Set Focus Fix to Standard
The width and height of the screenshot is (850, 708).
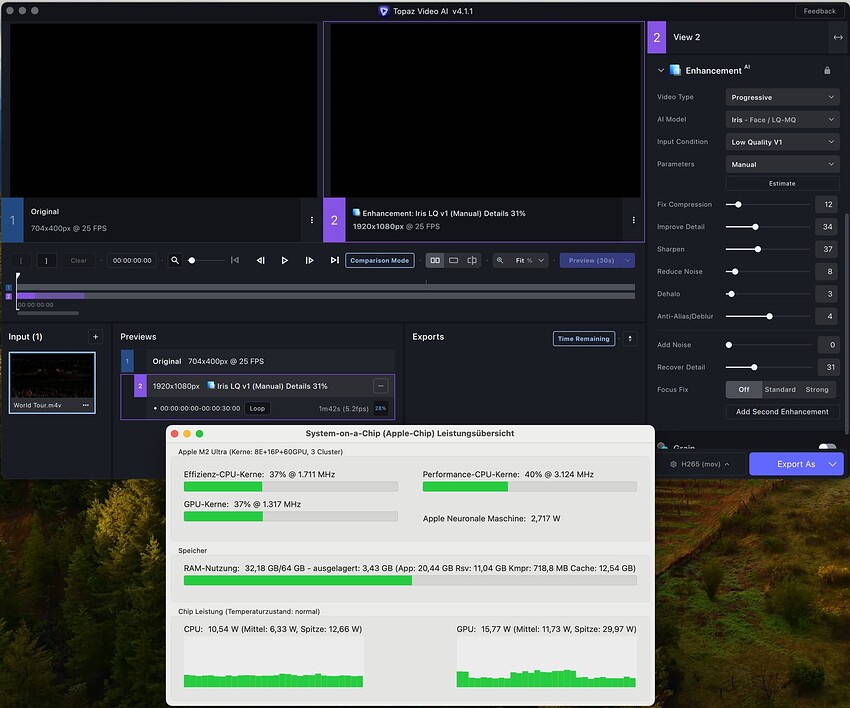pyautogui.click(x=780, y=389)
